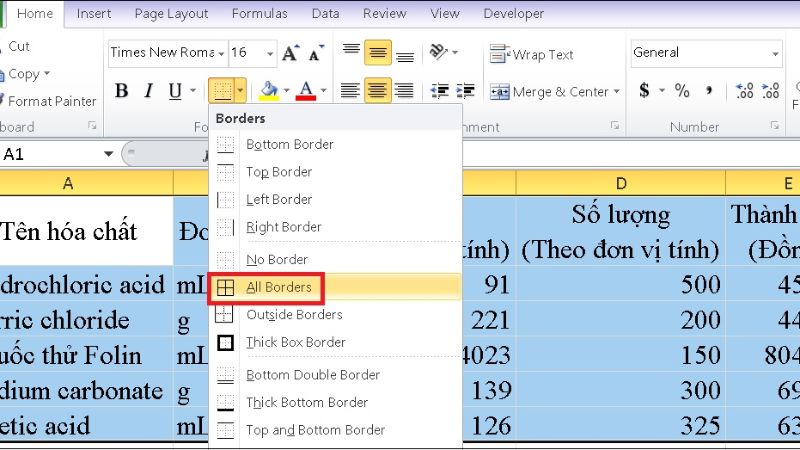Open Review tab
This screenshot has width=800, height=450.
tap(385, 14)
